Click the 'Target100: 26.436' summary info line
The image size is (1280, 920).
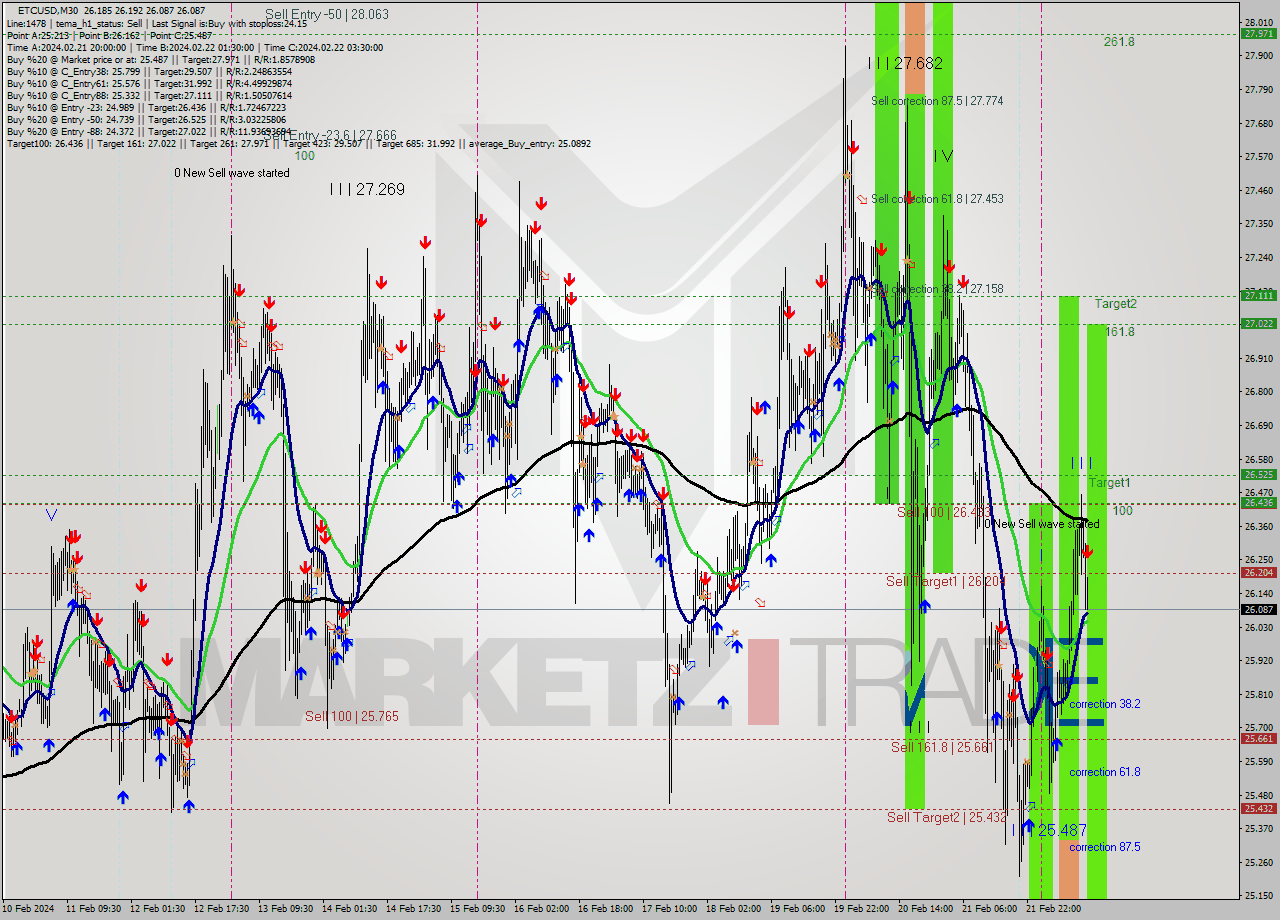pos(299,144)
